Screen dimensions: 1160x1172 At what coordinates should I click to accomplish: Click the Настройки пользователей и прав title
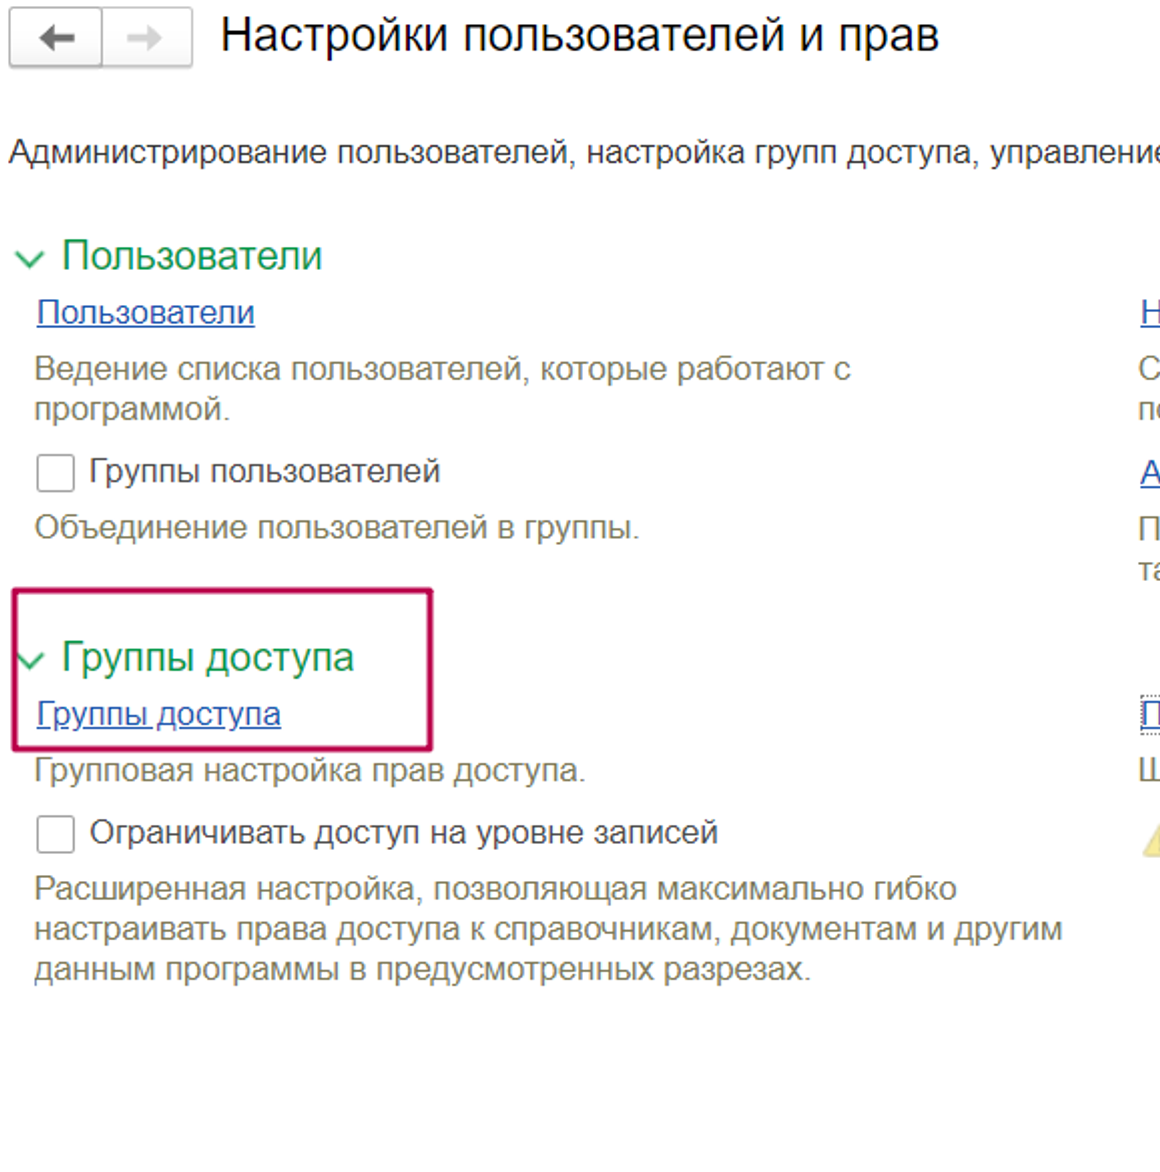tap(579, 36)
